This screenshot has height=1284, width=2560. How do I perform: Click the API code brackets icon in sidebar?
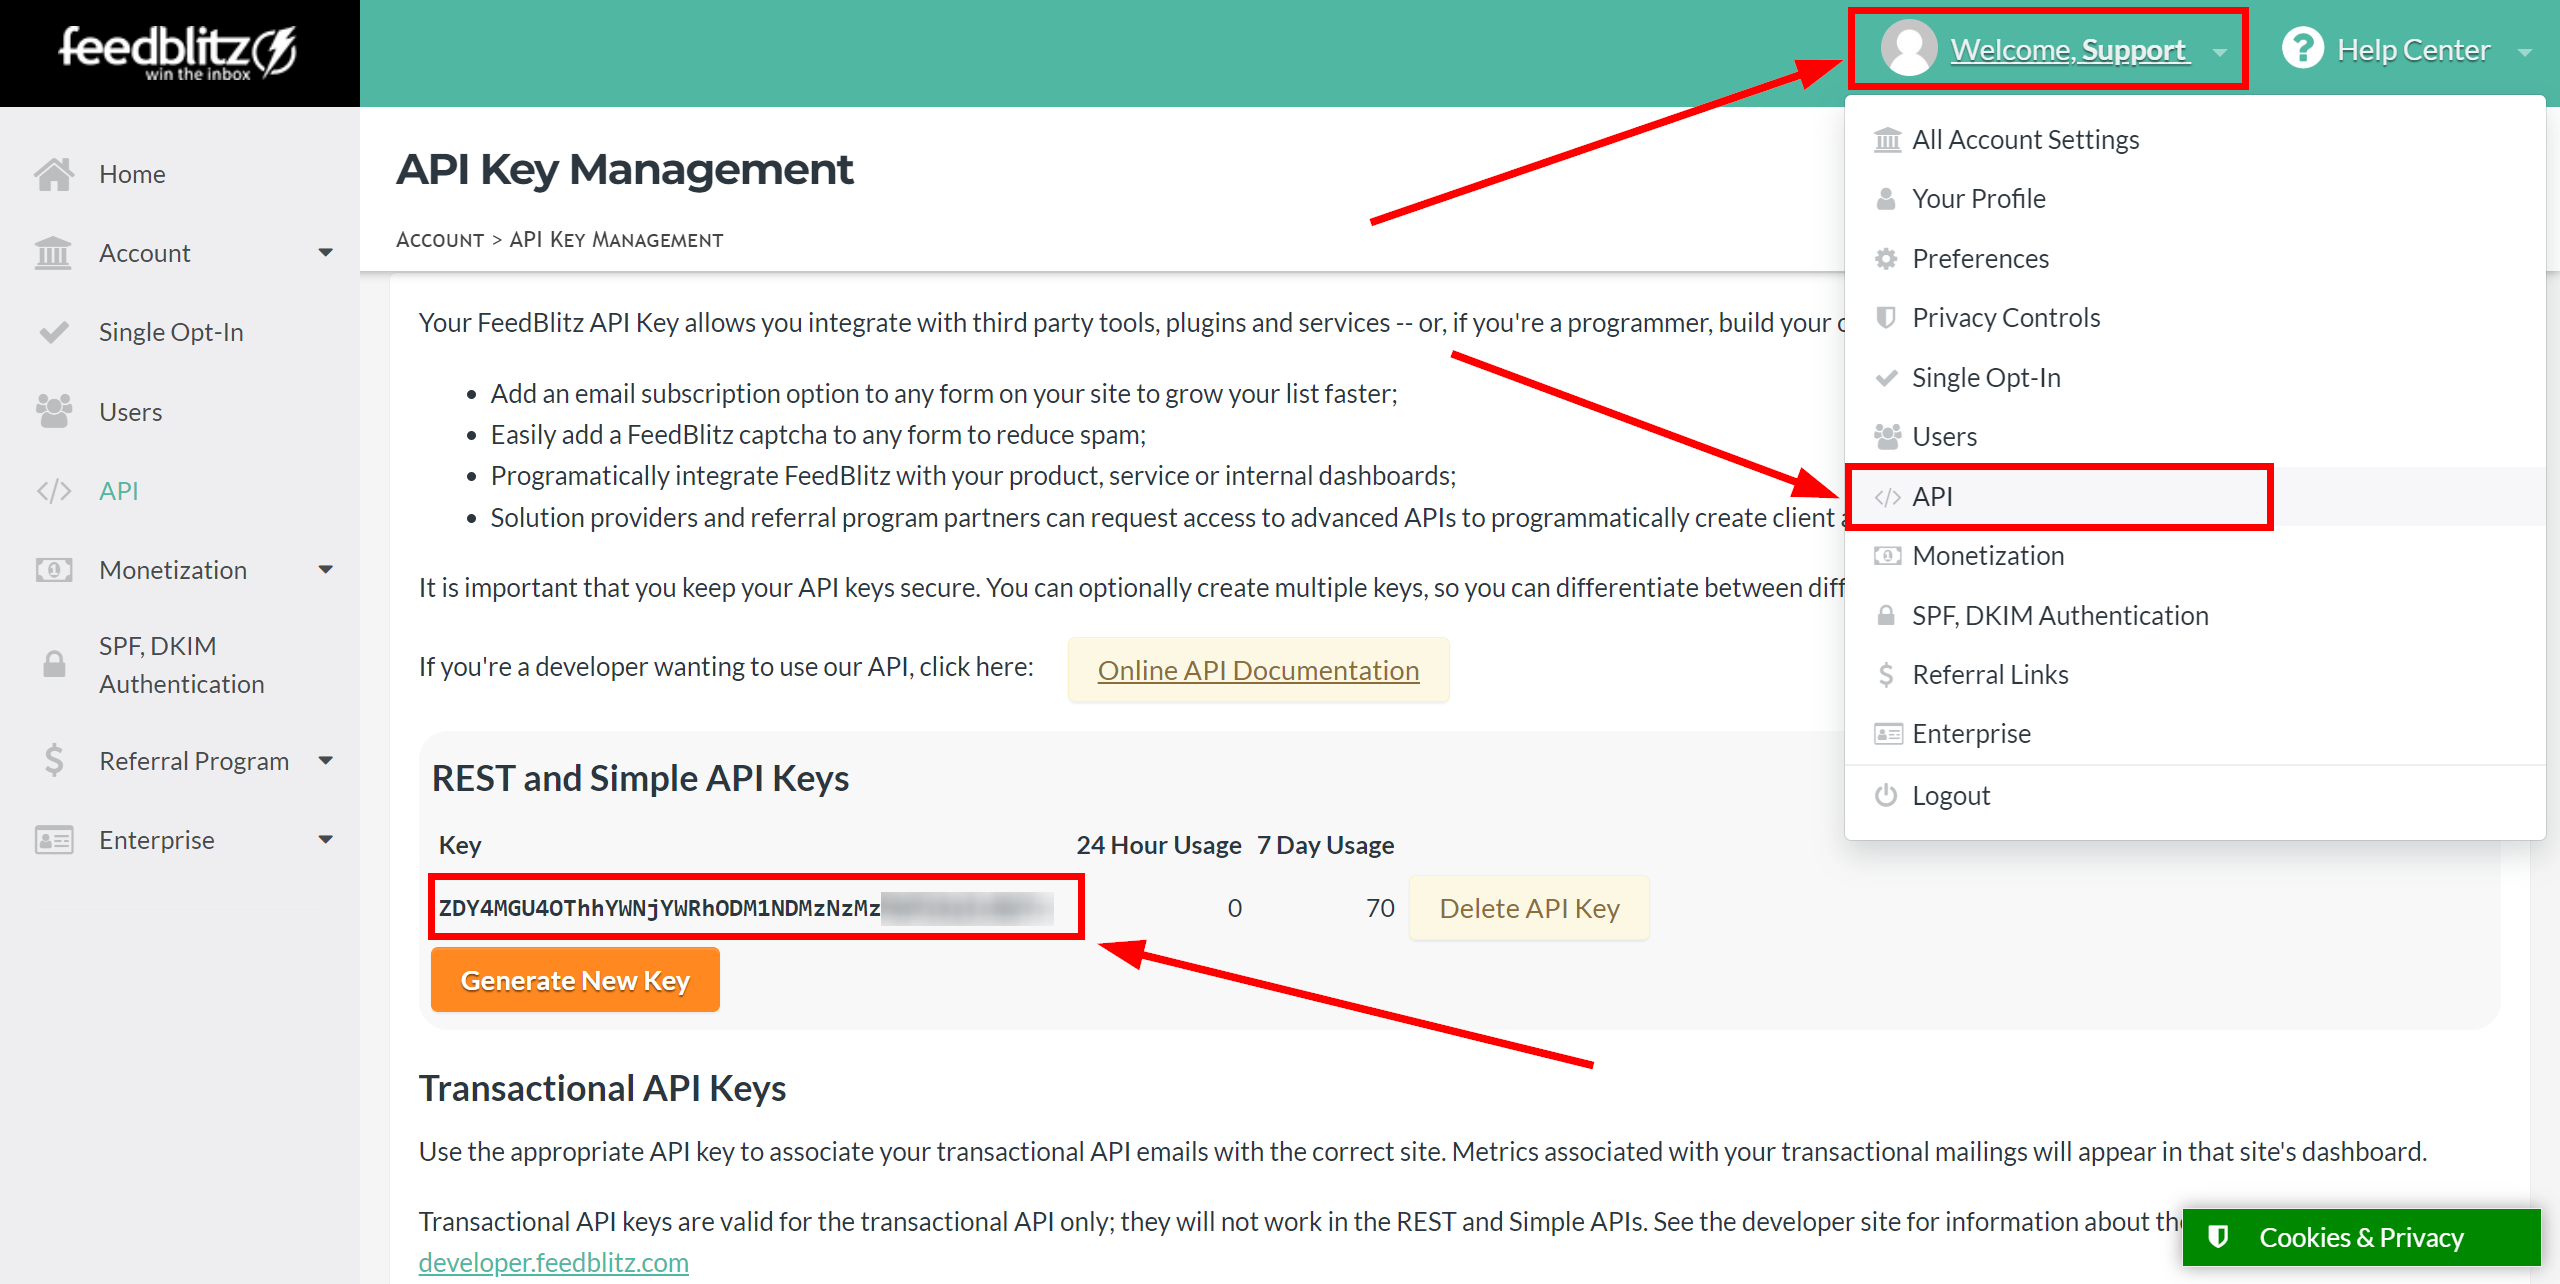[x=54, y=491]
